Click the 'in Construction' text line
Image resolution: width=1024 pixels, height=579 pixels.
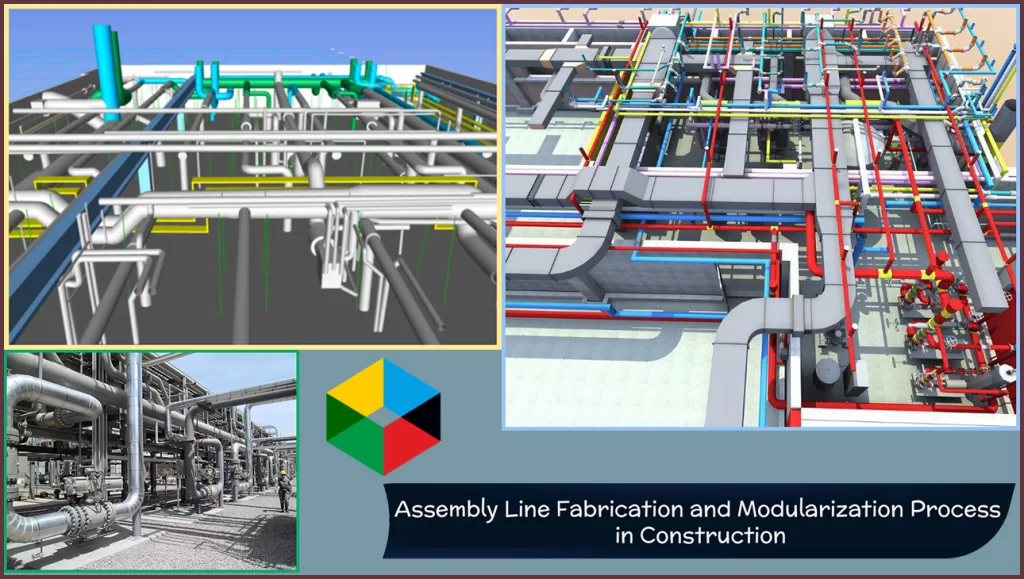[x=699, y=535]
